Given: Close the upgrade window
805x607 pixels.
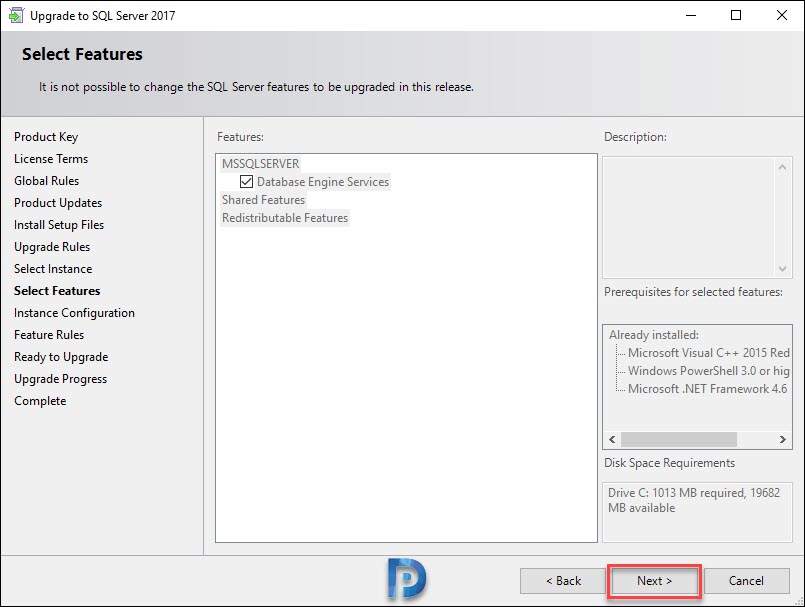Looking at the screenshot, I should click(x=781, y=15).
